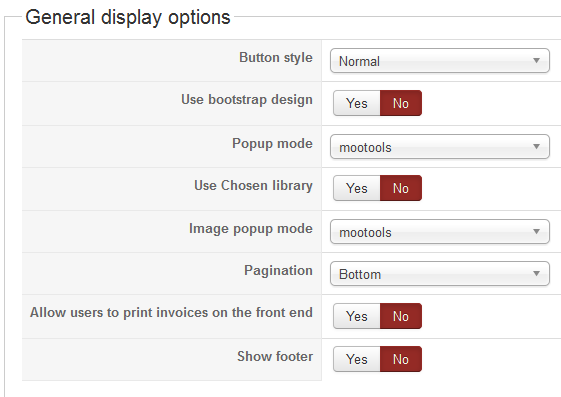The width and height of the screenshot is (561, 397).
Task: Click the Image popup mode arrow
Action: pos(536,232)
